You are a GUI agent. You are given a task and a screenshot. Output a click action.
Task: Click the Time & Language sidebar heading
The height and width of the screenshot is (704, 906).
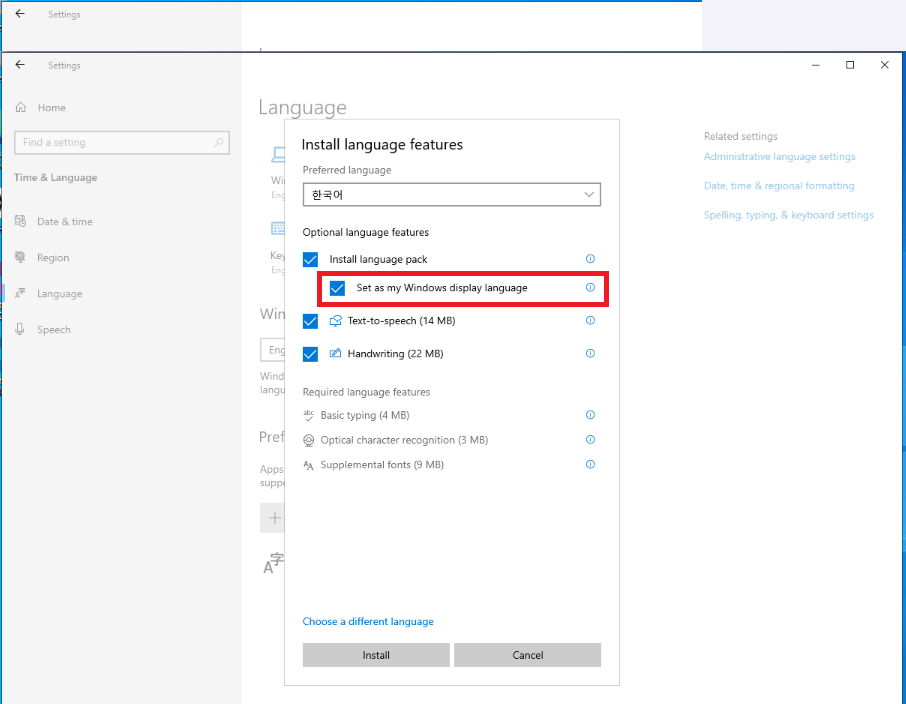55,177
